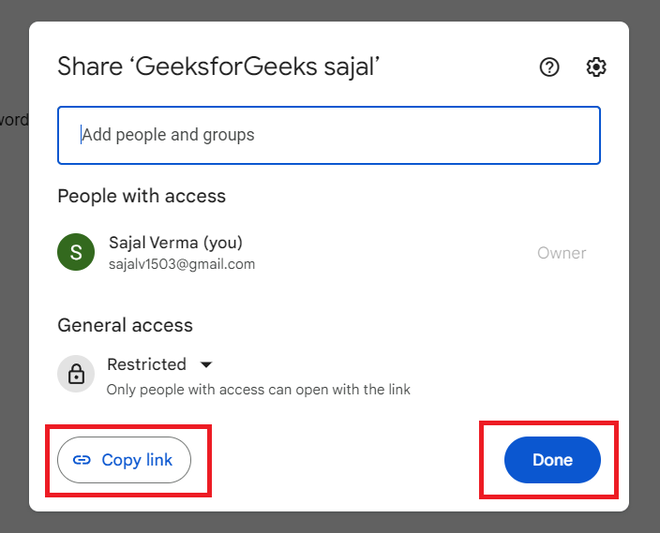This screenshot has height=533, width=660.
Task: Expand the Restricted access dropdown arrow
Action: click(x=206, y=364)
